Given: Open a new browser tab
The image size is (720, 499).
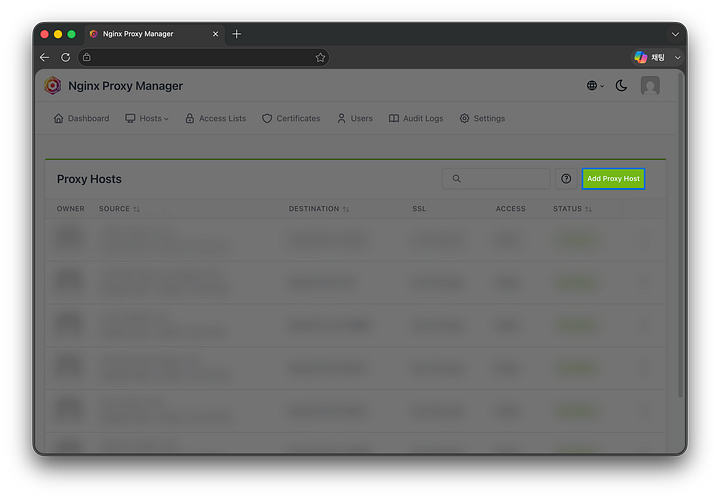Looking at the screenshot, I should click(x=236, y=34).
